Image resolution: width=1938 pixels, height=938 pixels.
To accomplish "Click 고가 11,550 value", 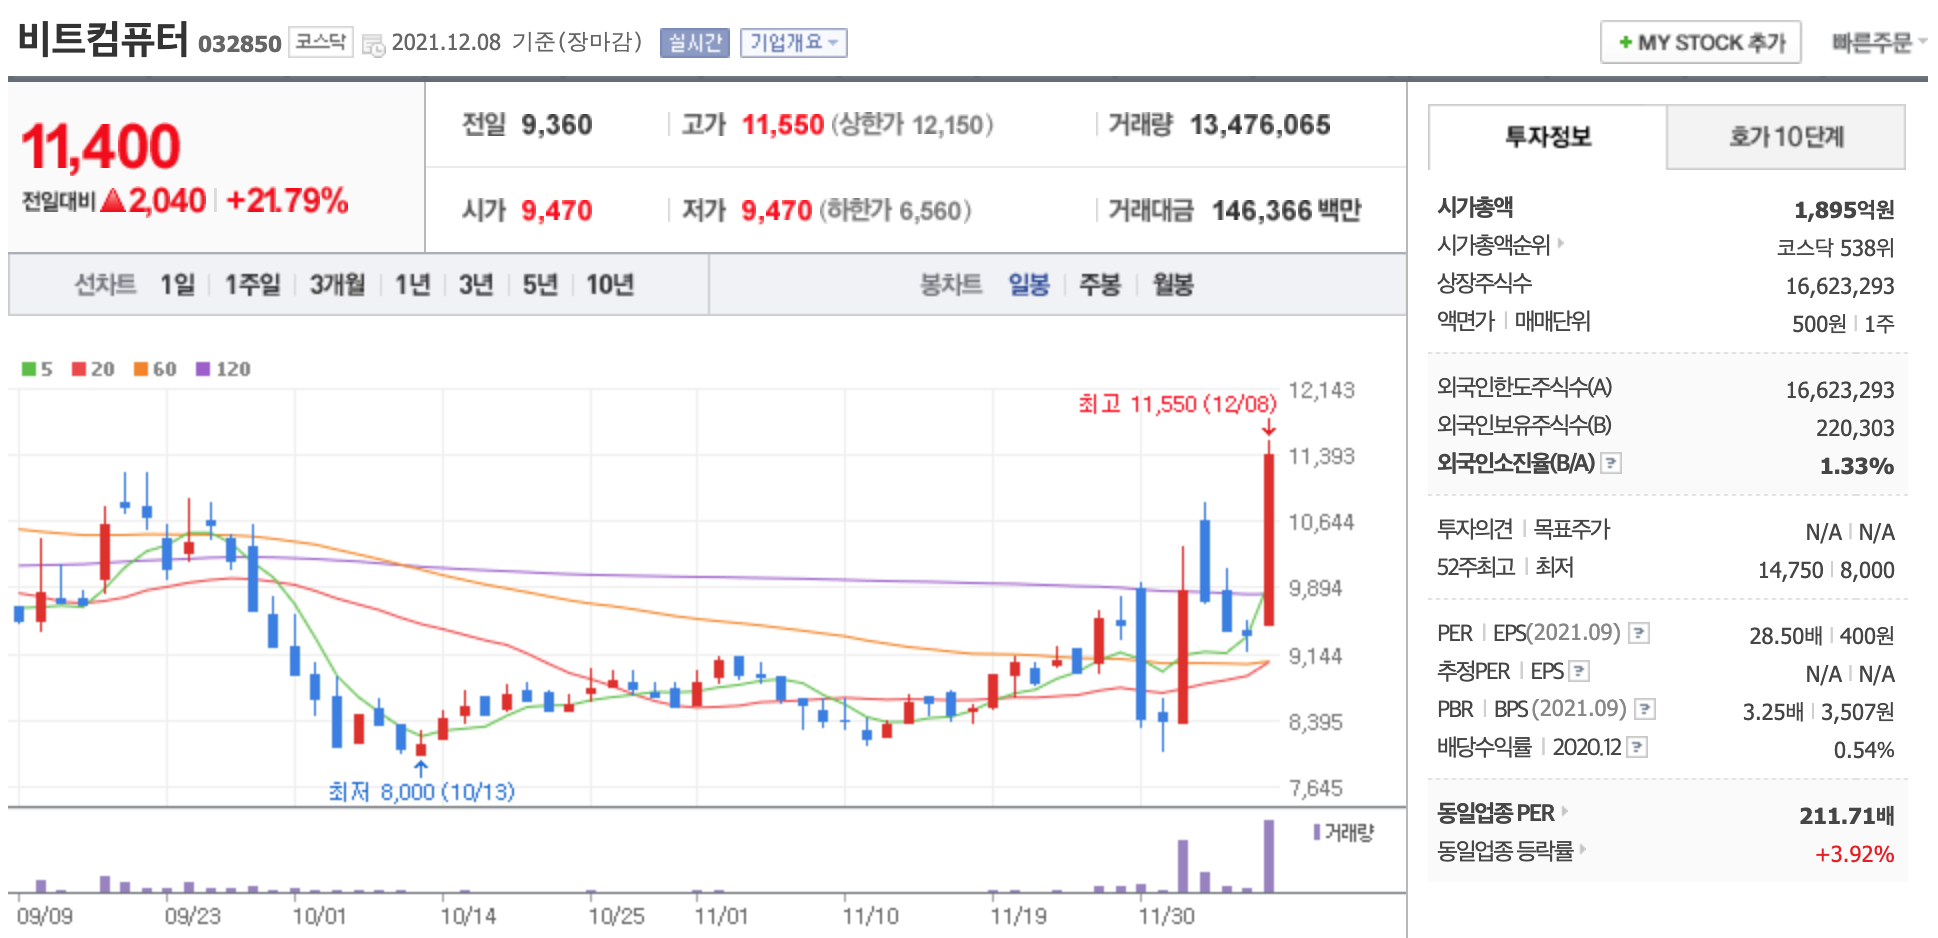I will pyautogui.click(x=783, y=125).
